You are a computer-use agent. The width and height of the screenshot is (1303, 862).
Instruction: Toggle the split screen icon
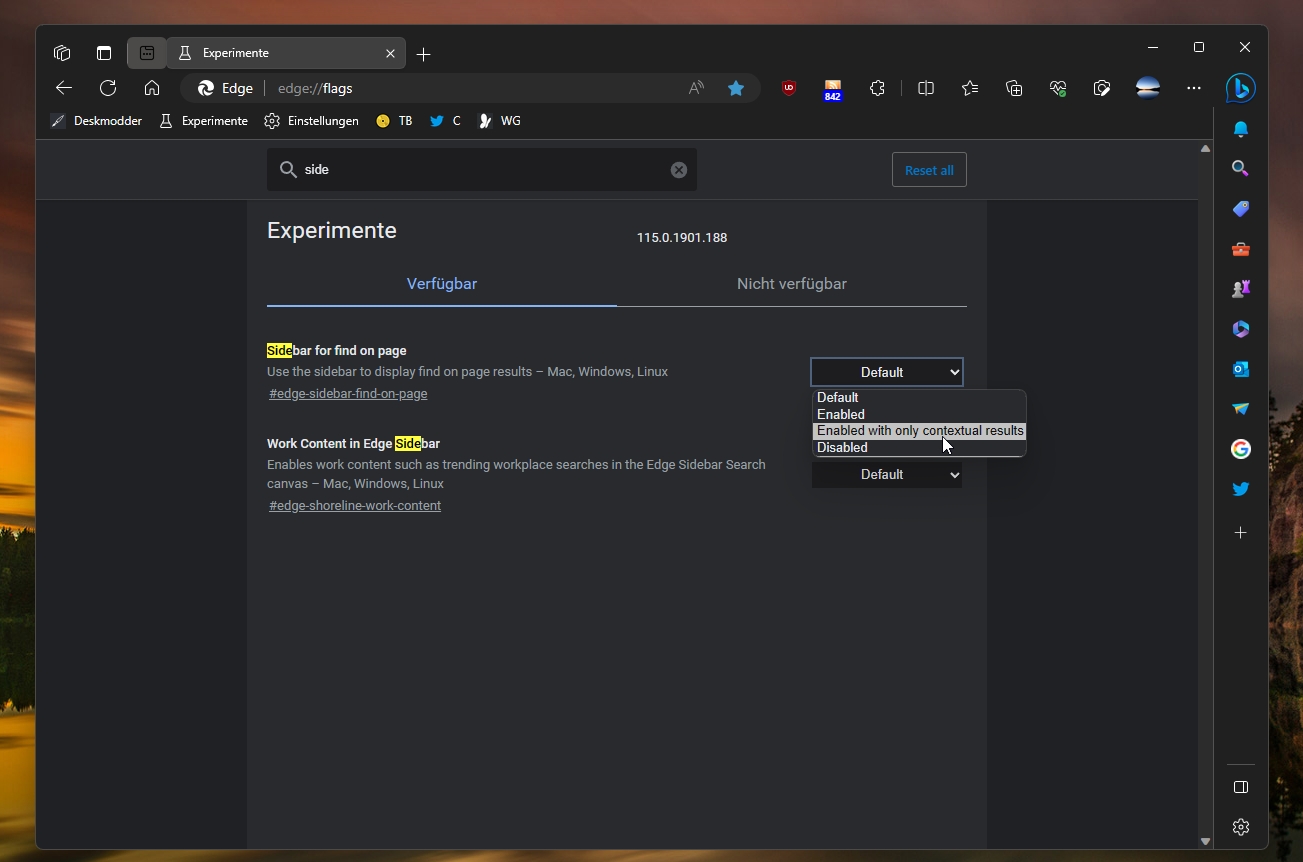tap(926, 88)
